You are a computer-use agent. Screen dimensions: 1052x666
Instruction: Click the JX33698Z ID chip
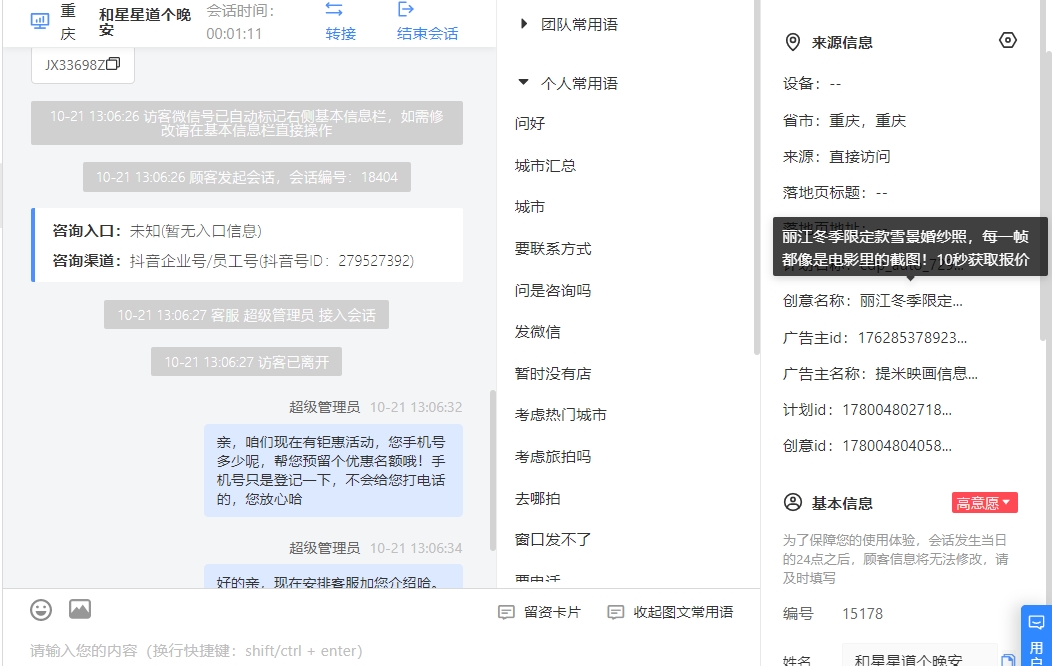click(83, 65)
